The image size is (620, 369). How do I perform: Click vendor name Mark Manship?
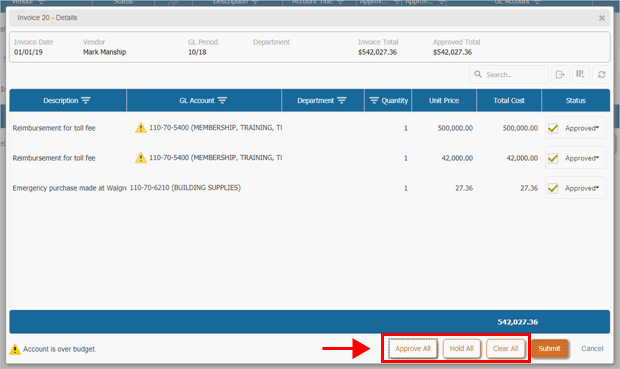[x=104, y=52]
